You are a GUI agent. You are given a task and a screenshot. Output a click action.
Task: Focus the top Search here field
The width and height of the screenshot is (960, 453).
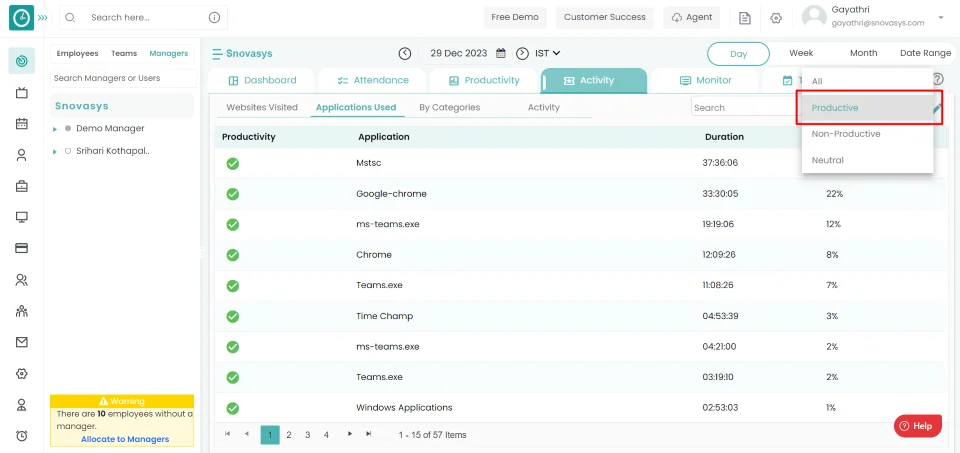(143, 18)
